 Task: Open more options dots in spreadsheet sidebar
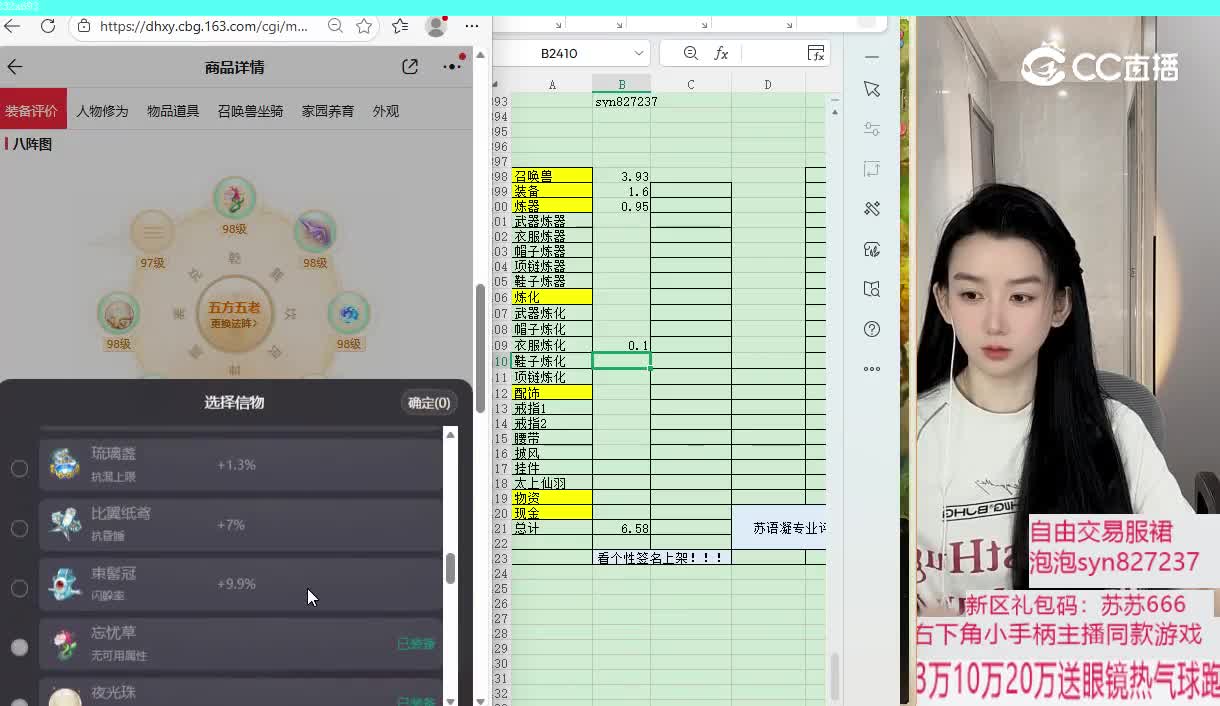872,369
